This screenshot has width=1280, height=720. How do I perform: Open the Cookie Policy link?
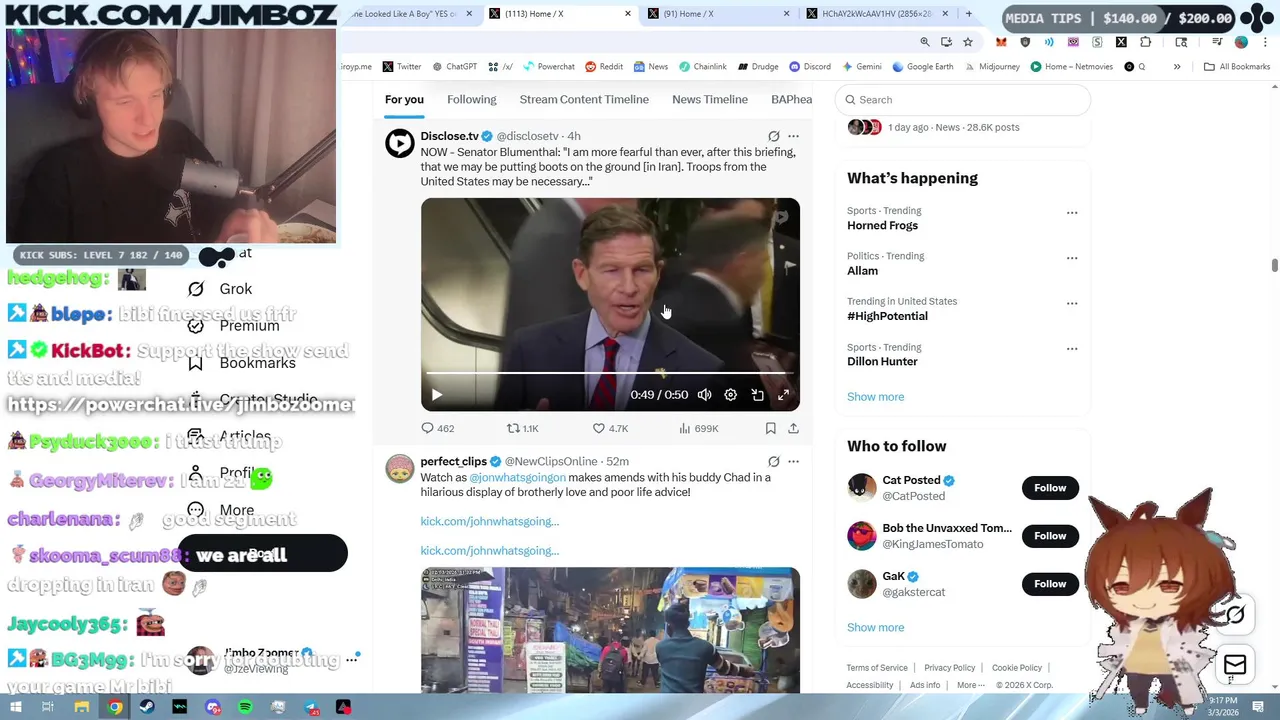click(x=1017, y=668)
